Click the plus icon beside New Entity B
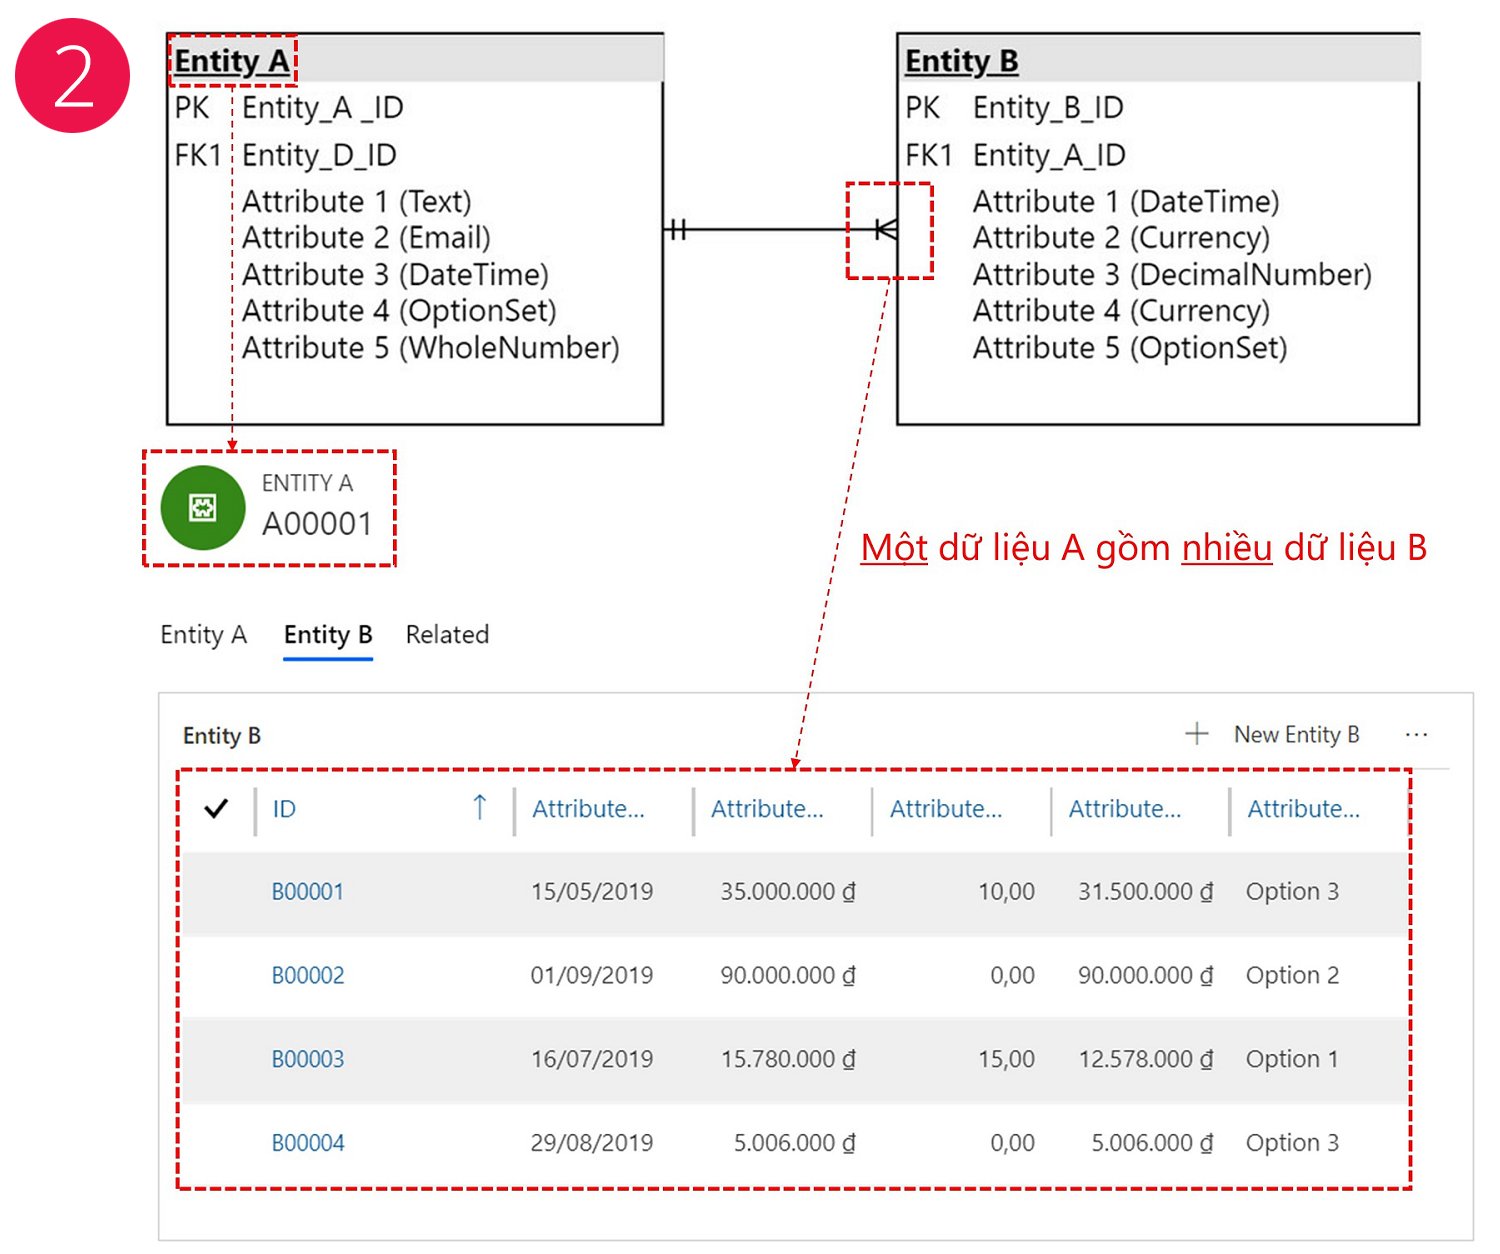This screenshot has width=1500, height=1254. pyautogui.click(x=1197, y=734)
